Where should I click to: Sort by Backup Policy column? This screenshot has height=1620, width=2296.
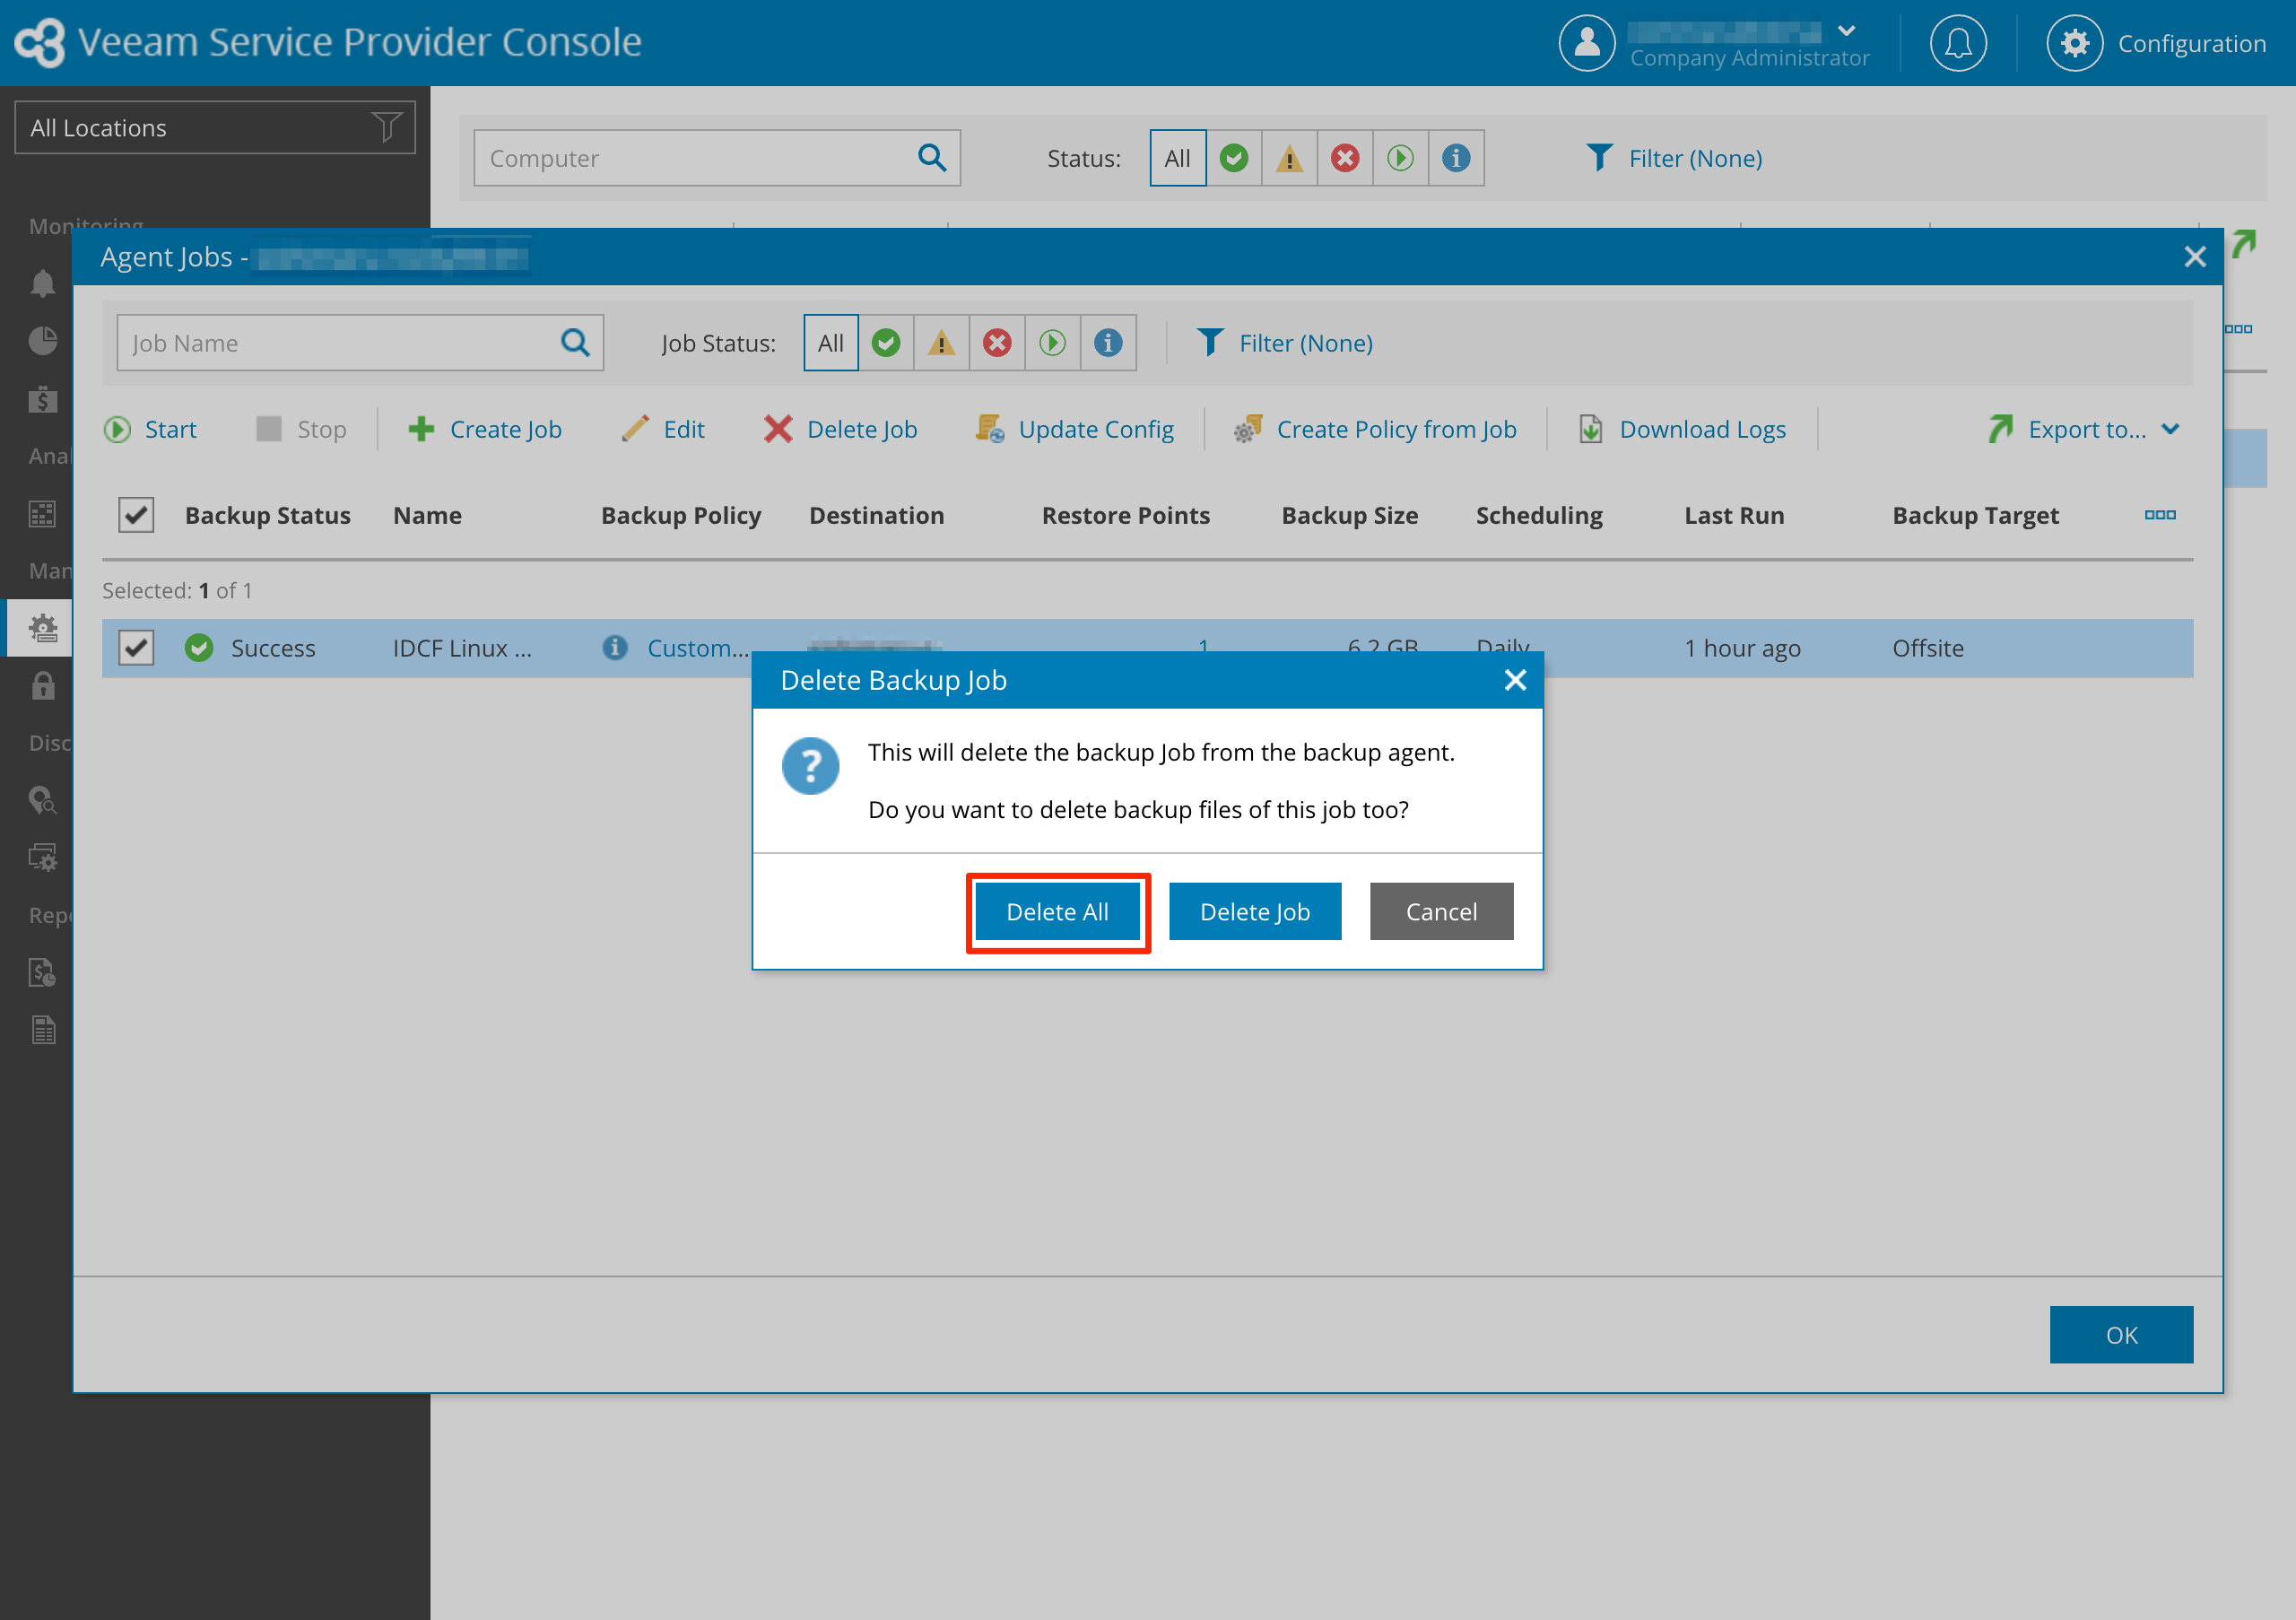click(681, 515)
